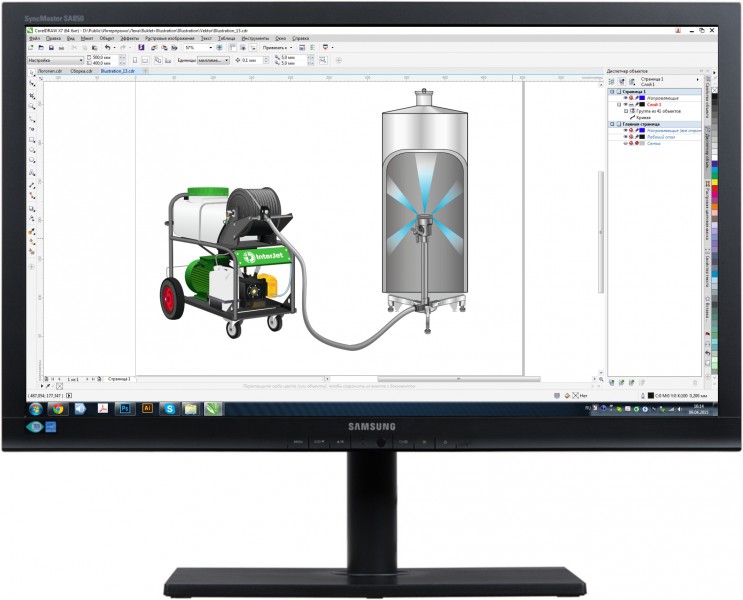Click the Страница 1 page tab
This screenshot has width=743, height=600.
[x=119, y=379]
